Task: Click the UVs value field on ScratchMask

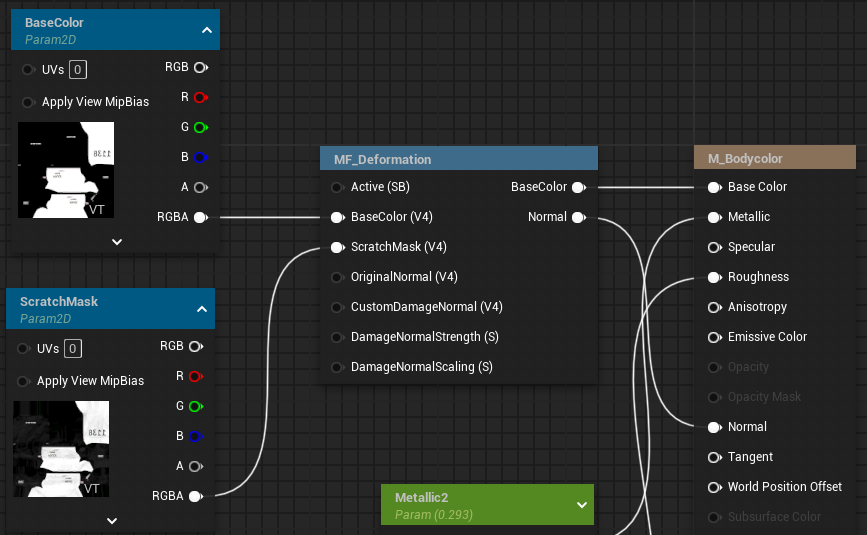Action: (73, 349)
